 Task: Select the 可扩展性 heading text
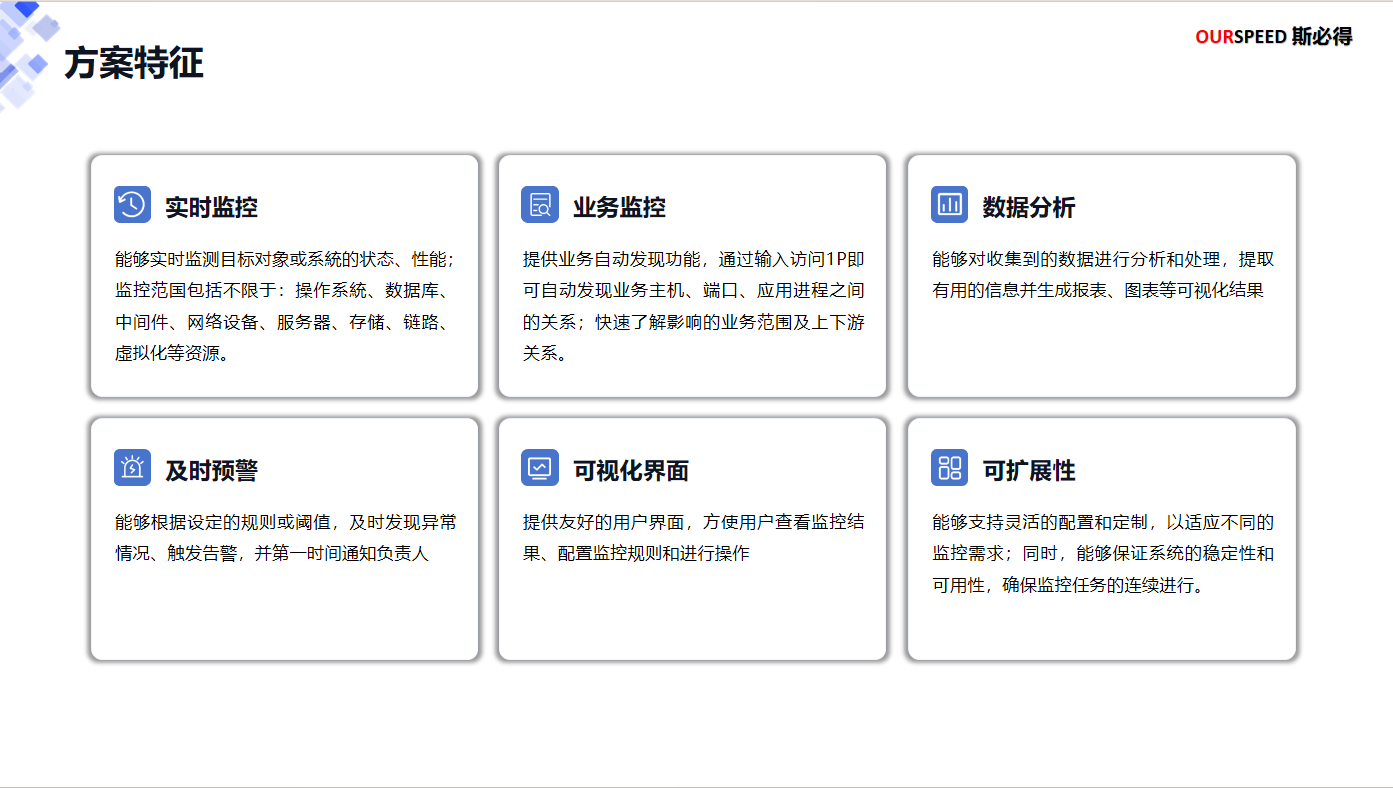[1028, 471]
